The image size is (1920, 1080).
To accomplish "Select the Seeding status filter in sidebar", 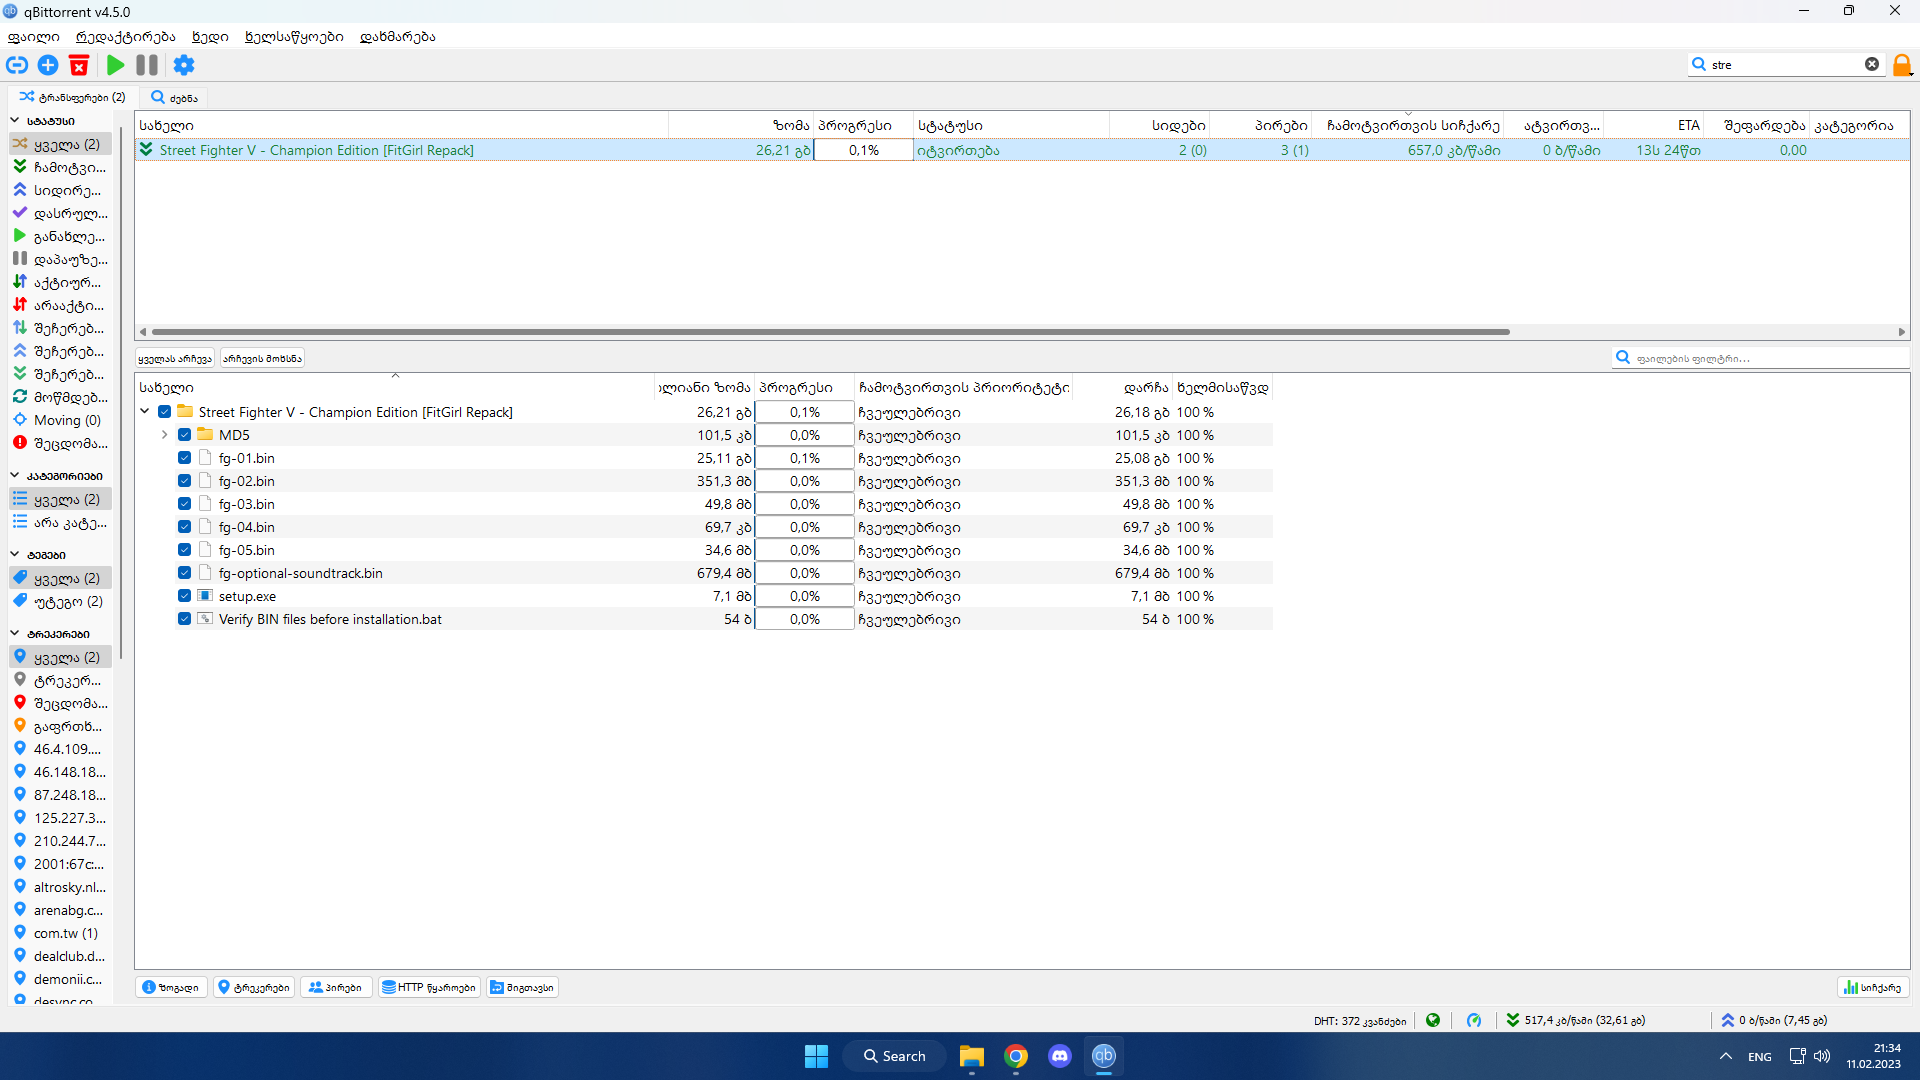I will (60, 190).
